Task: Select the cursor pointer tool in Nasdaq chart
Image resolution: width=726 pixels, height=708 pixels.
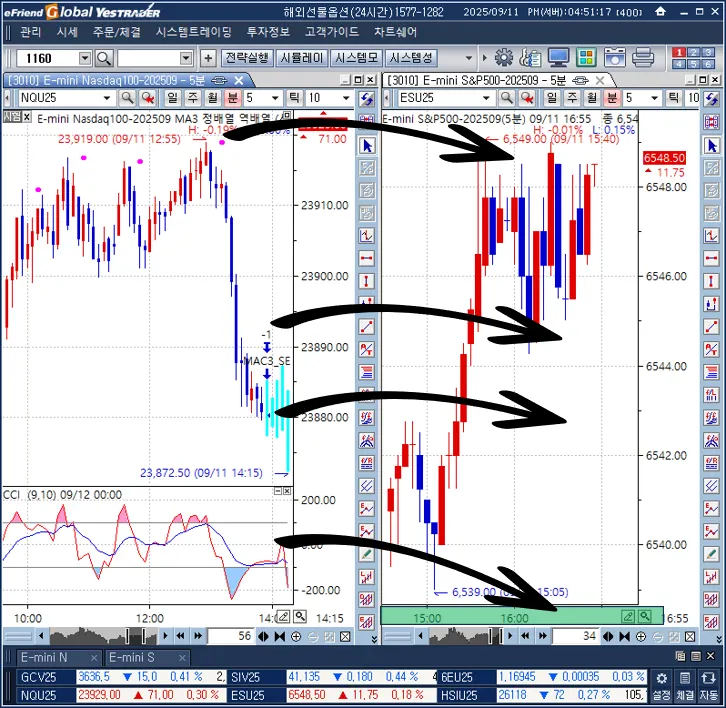Action: [x=367, y=146]
